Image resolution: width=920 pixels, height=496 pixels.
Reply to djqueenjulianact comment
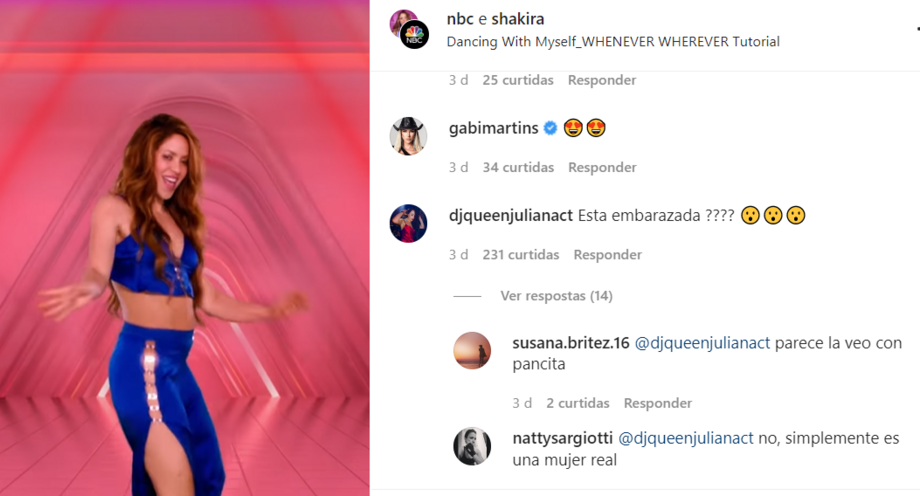click(607, 255)
